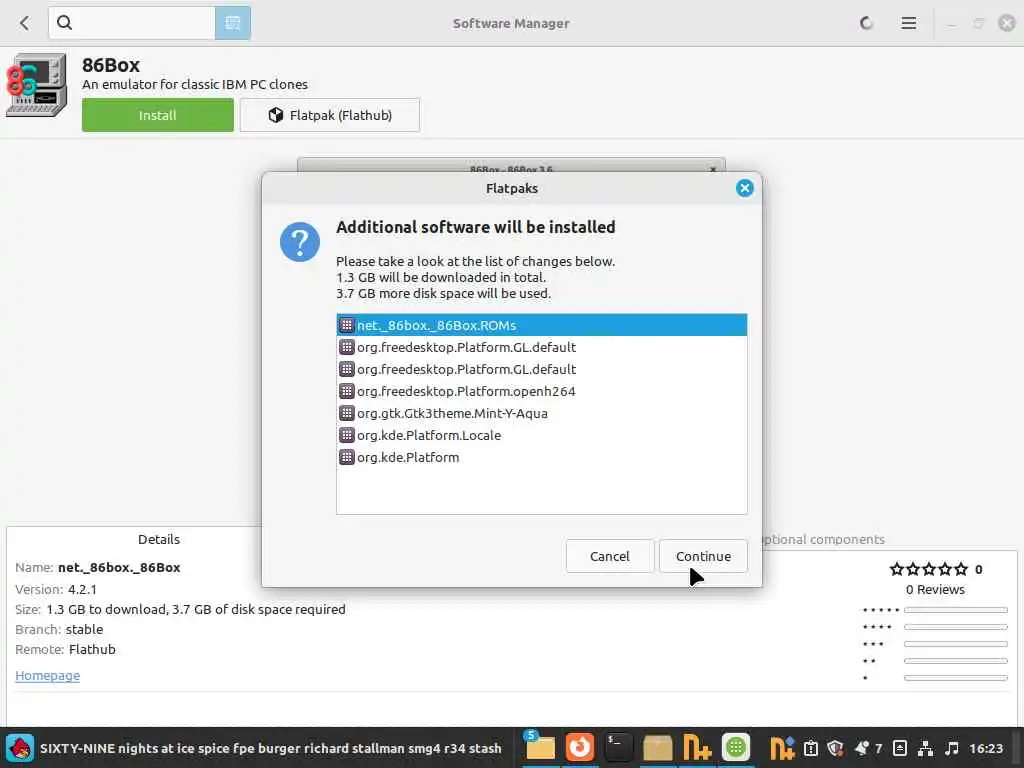The height and width of the screenshot is (768, 1024).
Task: Click the package icon beside net._86box._86Box.ROMs
Action: click(347, 325)
